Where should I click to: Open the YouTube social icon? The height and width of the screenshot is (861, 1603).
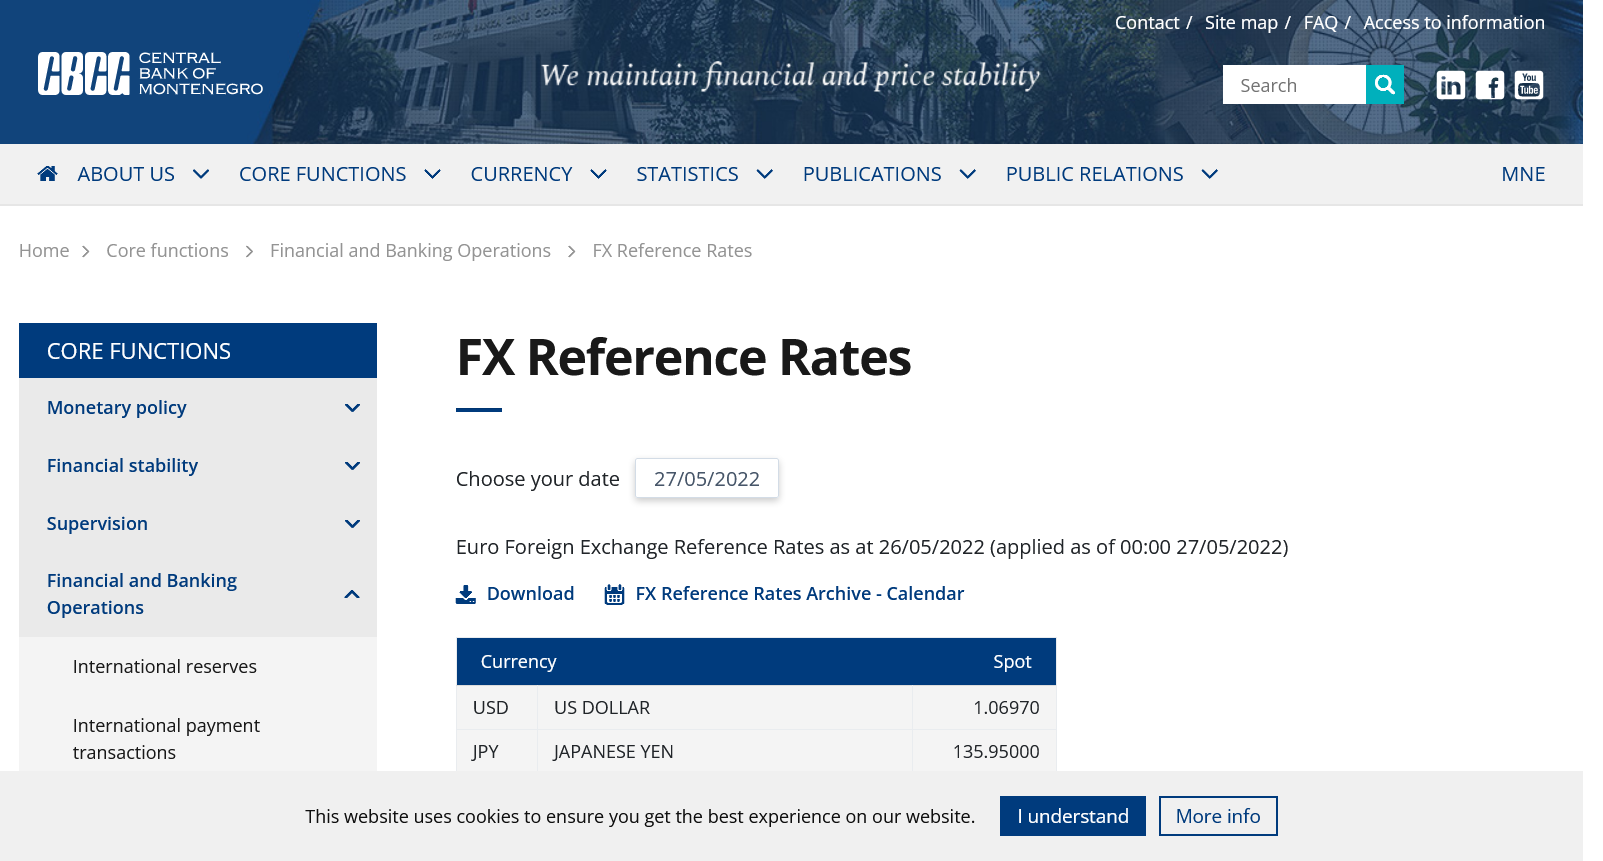click(1529, 86)
